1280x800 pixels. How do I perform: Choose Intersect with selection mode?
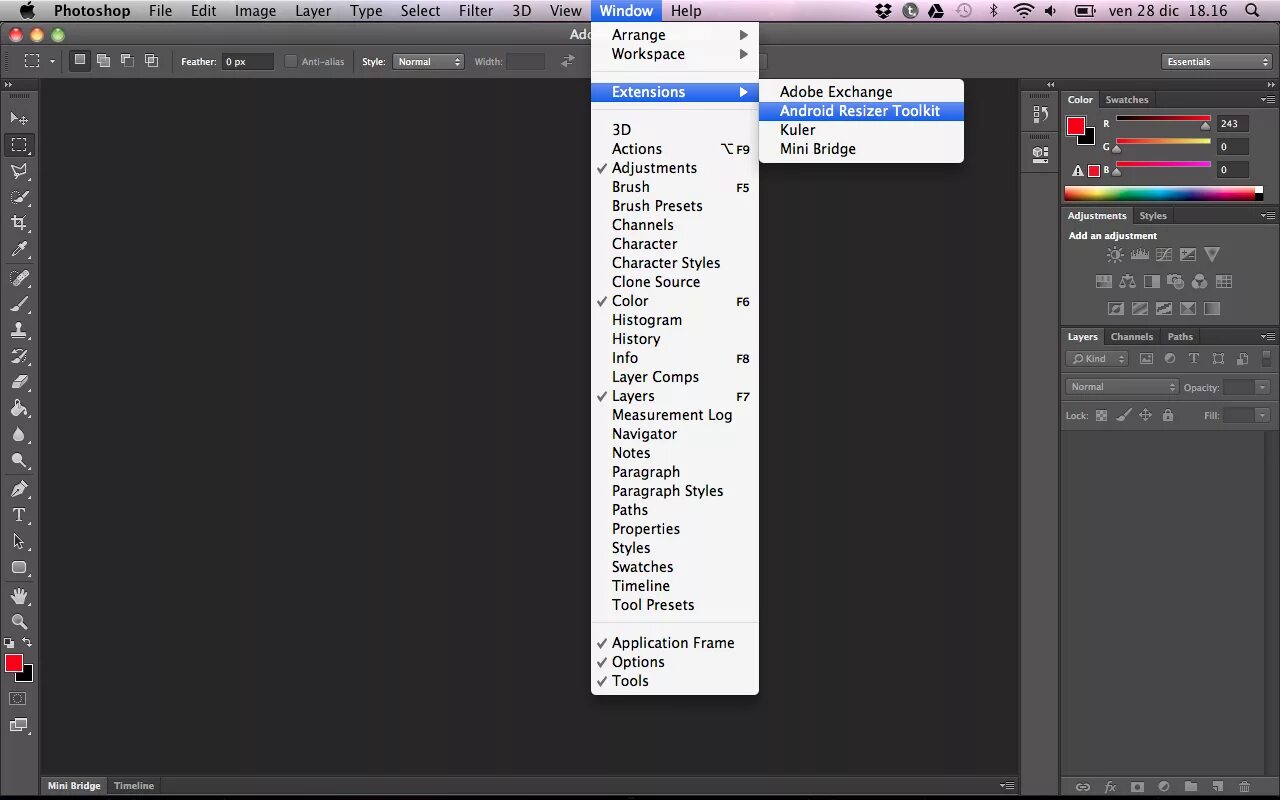(152, 61)
